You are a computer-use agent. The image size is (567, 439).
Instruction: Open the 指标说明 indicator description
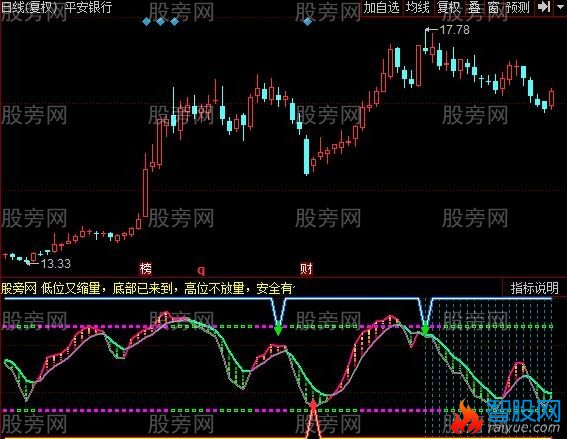coord(534,288)
